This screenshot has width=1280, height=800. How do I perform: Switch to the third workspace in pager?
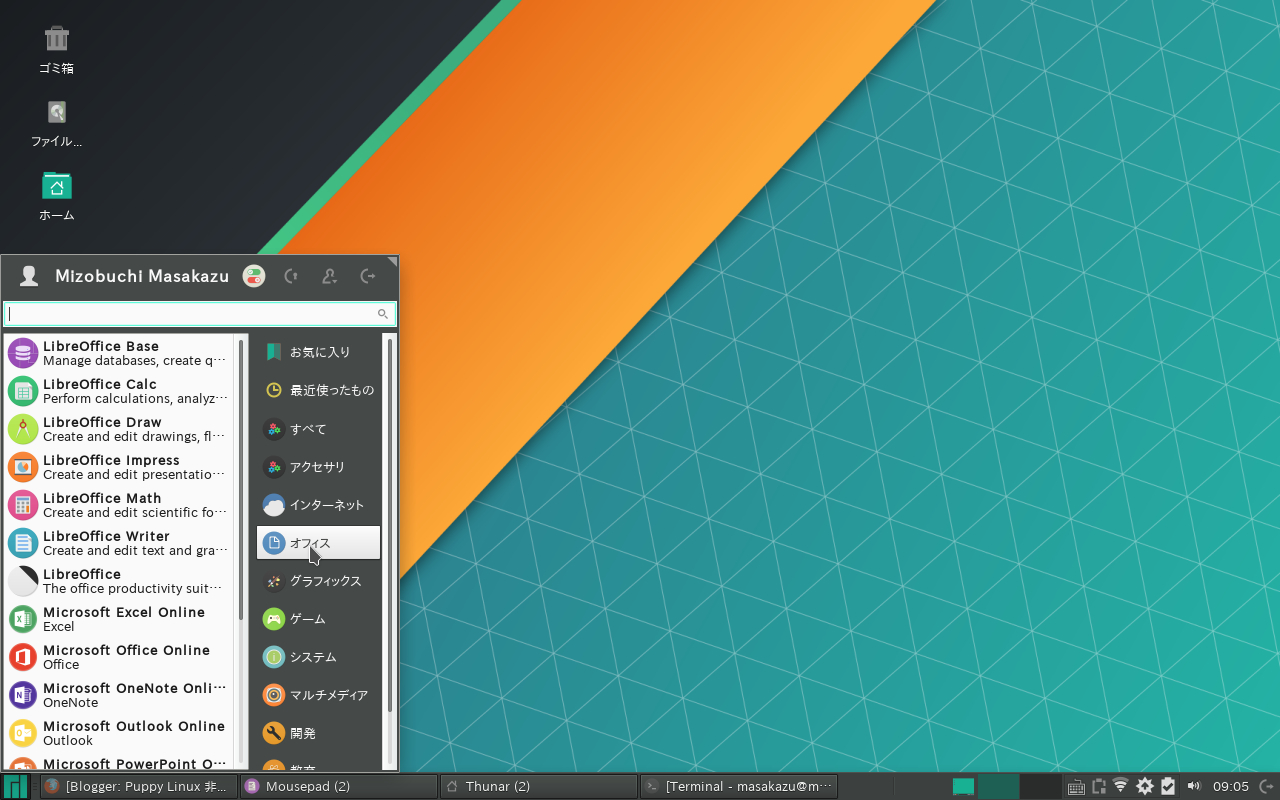[1040, 786]
